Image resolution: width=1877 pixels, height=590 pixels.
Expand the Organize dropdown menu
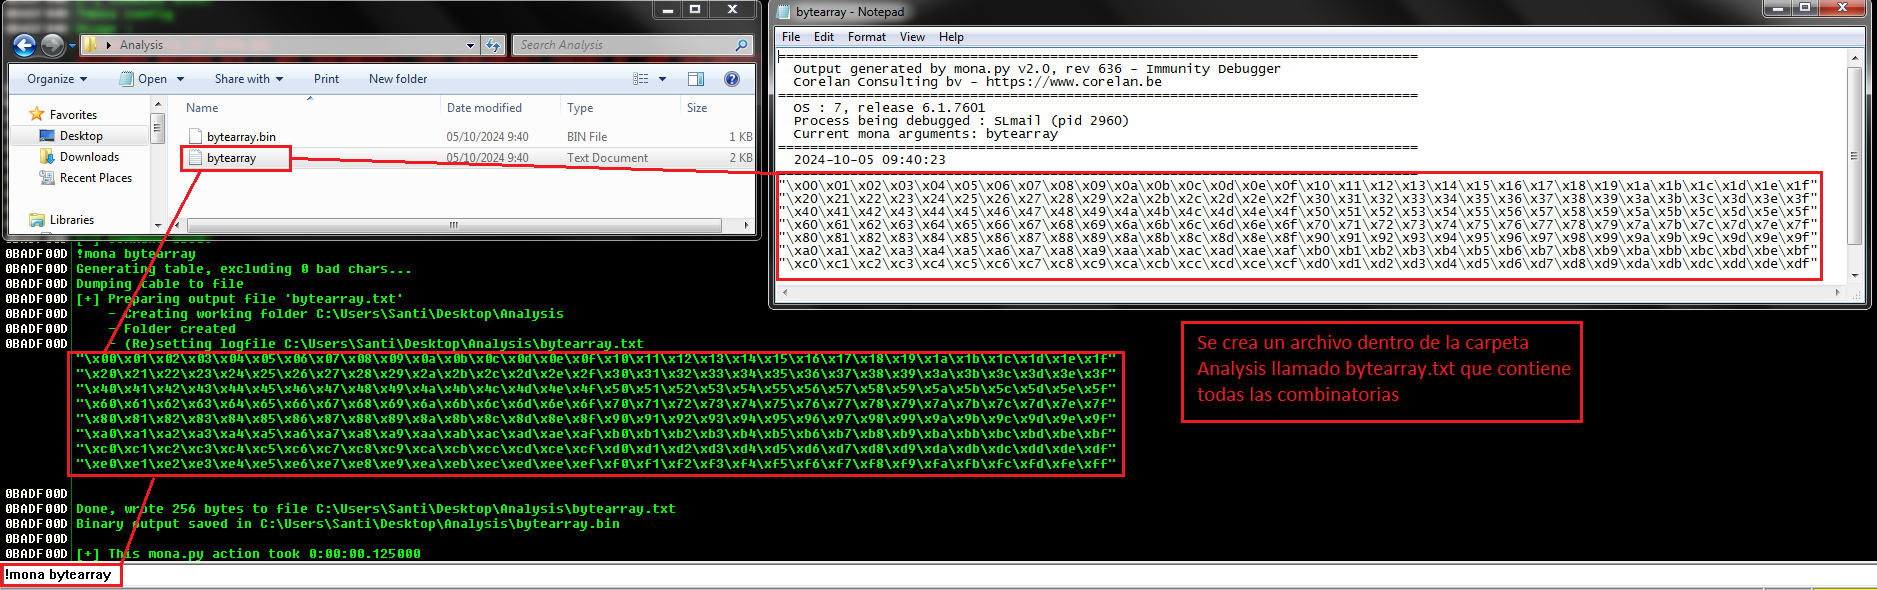click(57, 79)
